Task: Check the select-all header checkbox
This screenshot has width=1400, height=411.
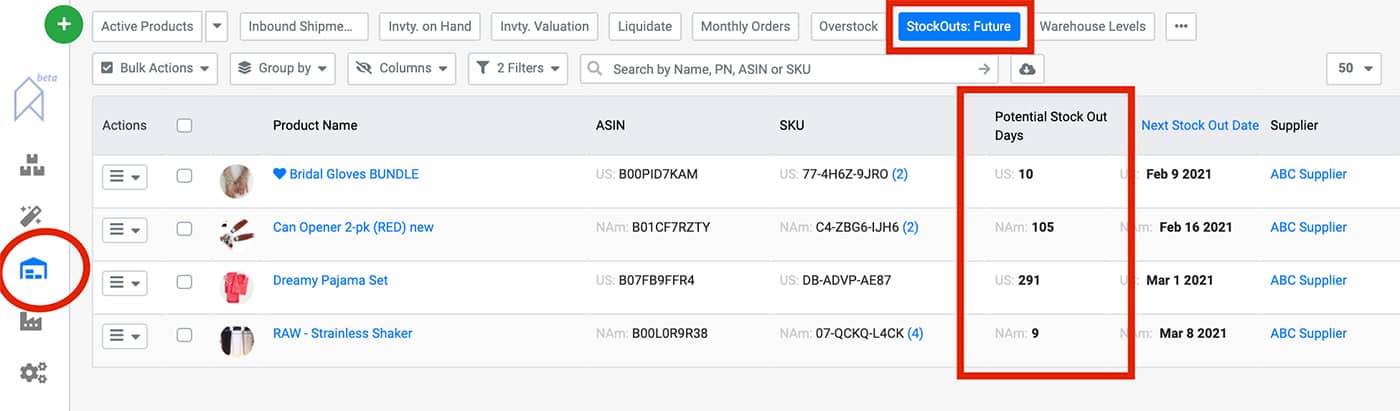Action: pyautogui.click(x=184, y=126)
